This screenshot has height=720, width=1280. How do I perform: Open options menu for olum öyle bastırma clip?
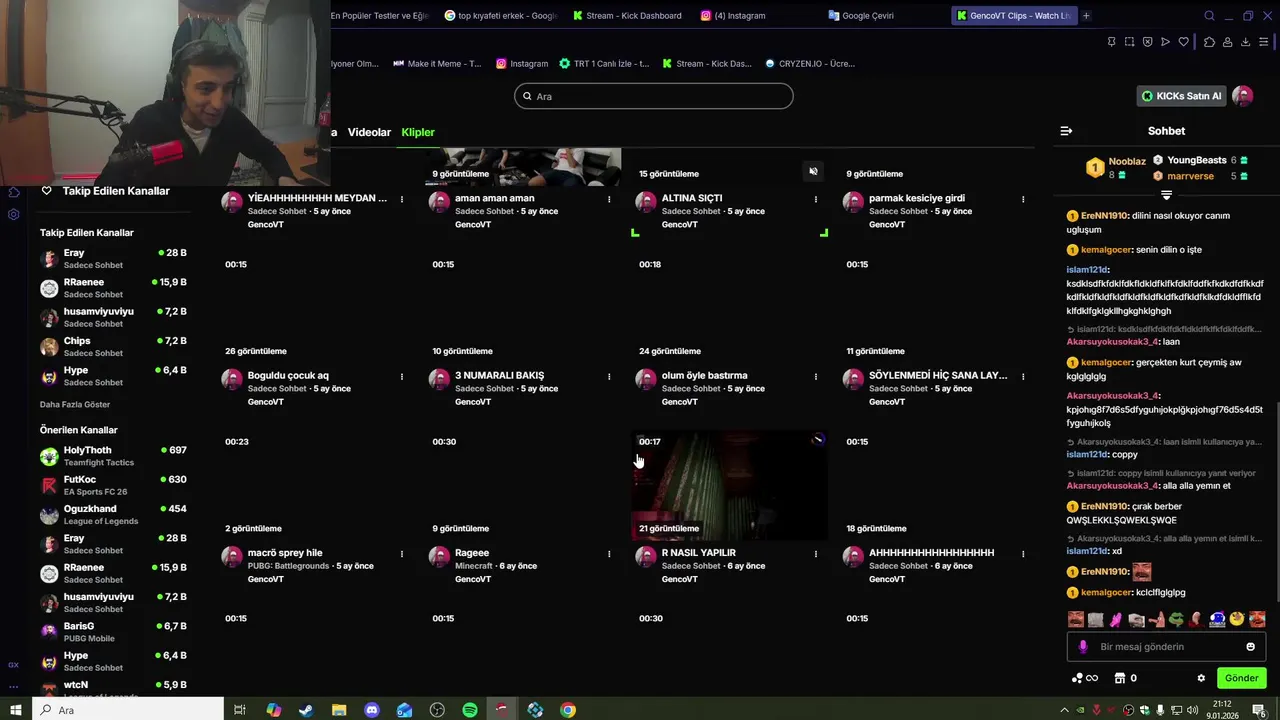point(816,377)
